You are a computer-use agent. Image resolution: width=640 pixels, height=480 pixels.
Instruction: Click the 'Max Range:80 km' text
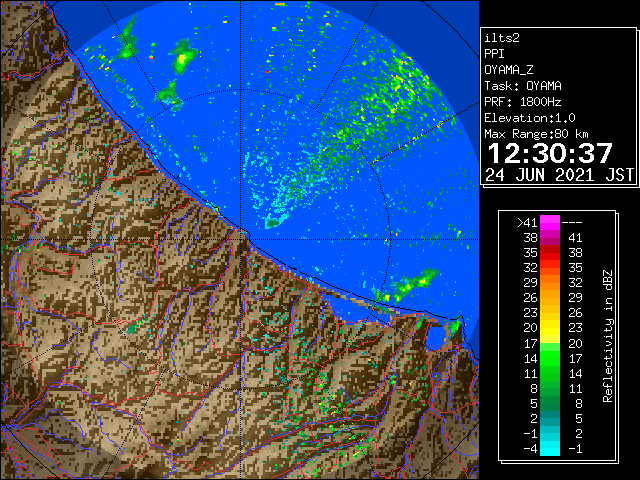coord(537,134)
